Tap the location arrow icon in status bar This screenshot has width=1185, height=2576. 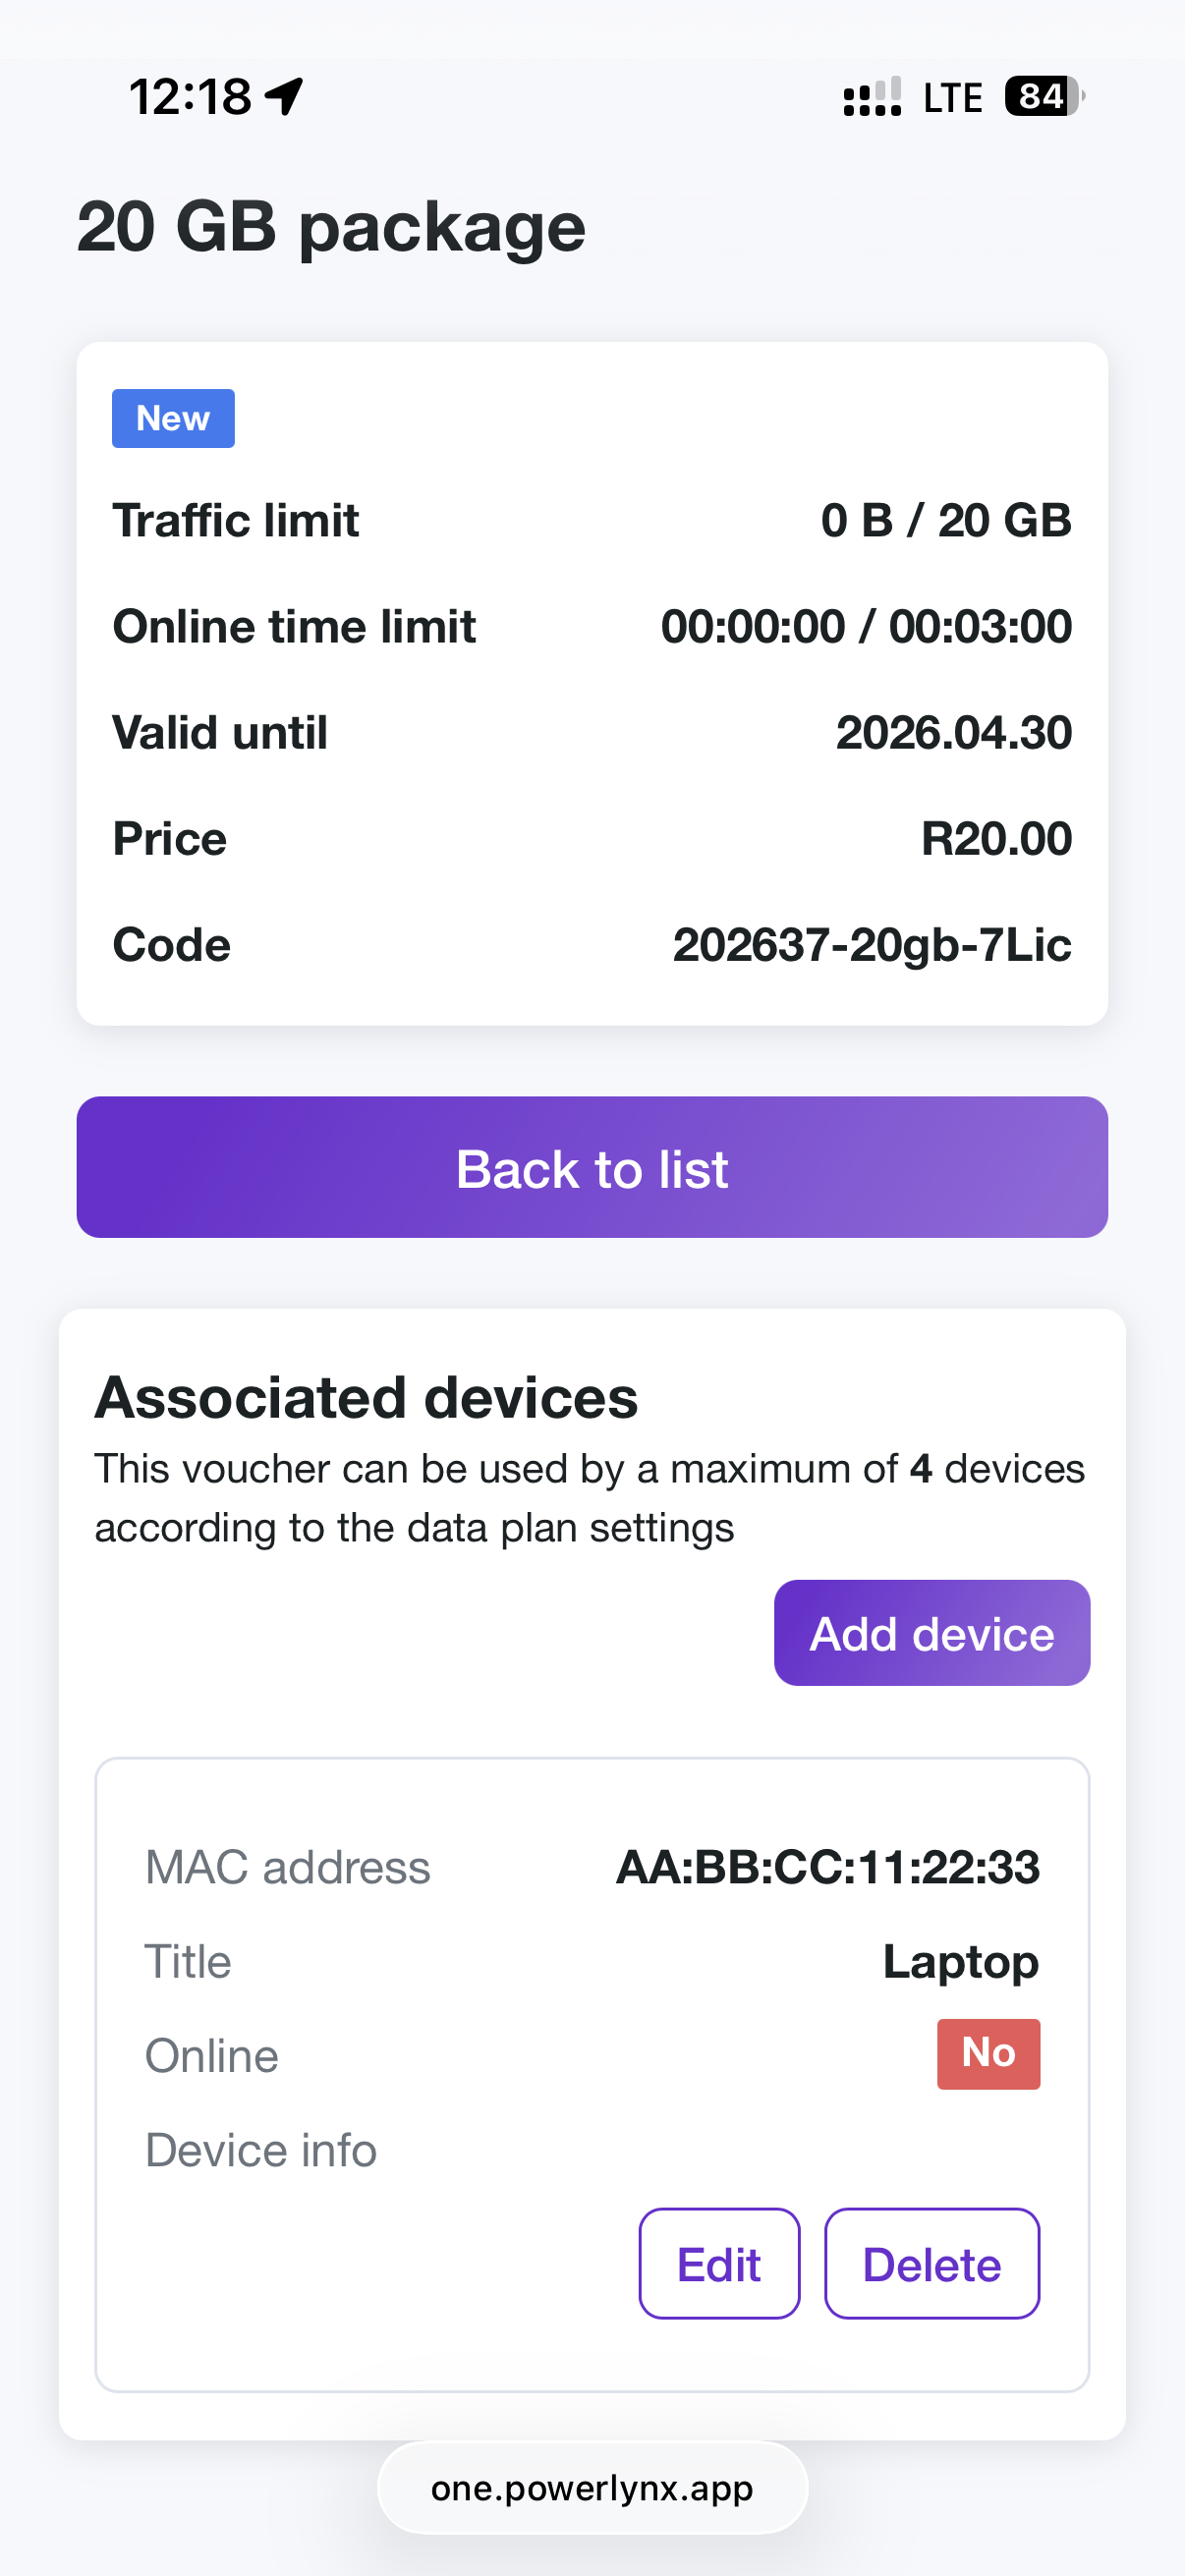[x=285, y=97]
